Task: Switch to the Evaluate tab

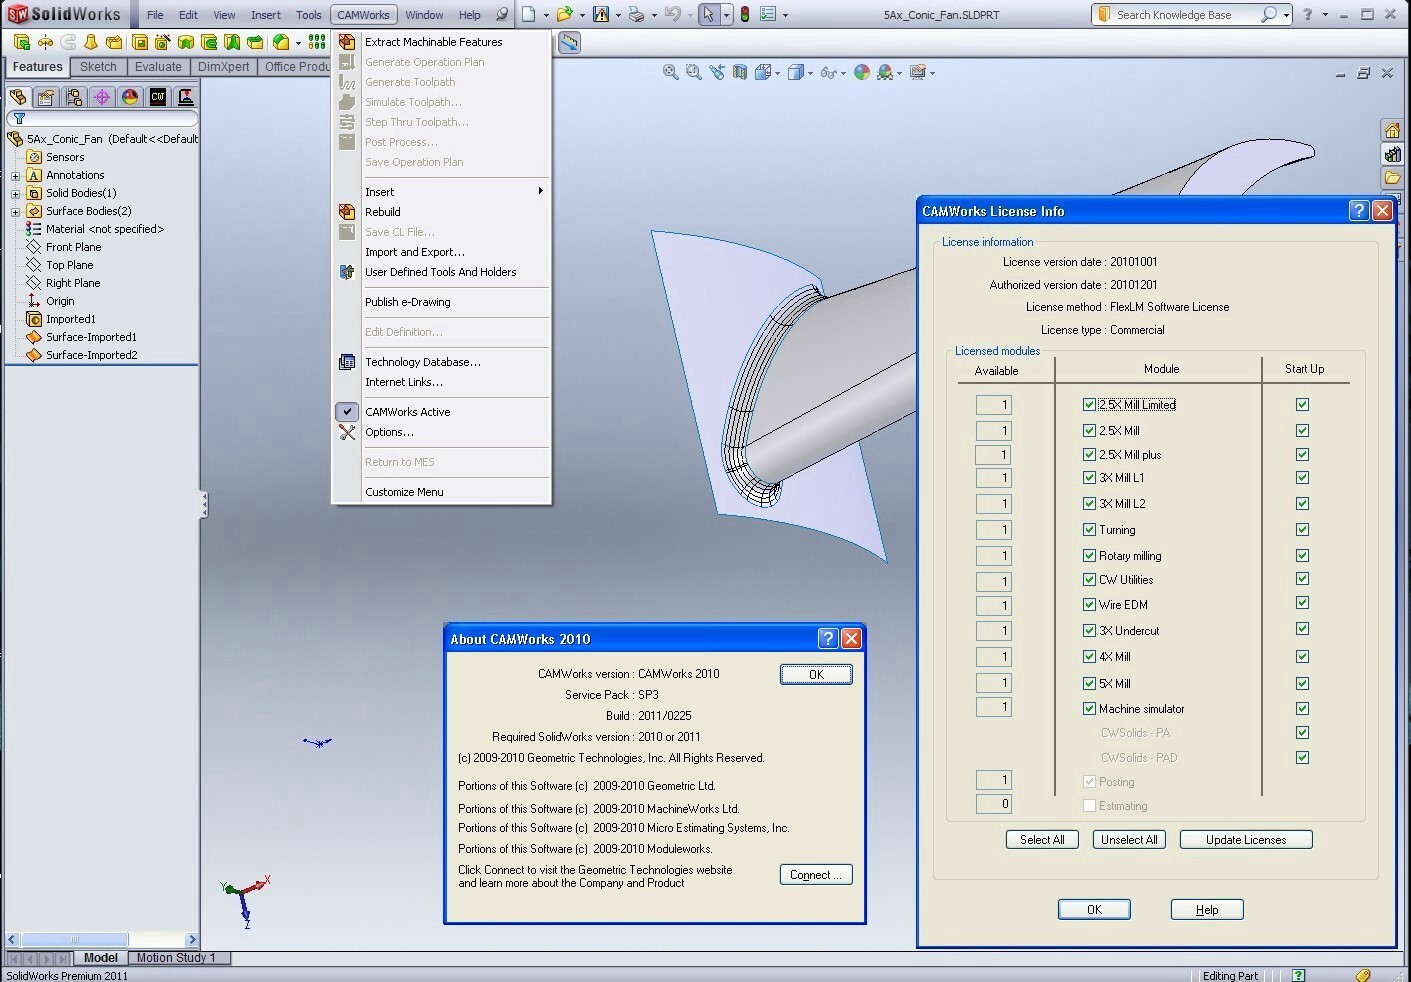Action: [158, 67]
